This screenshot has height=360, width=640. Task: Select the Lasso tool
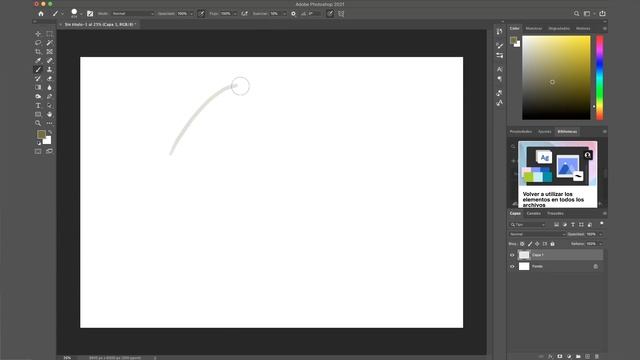(38, 43)
